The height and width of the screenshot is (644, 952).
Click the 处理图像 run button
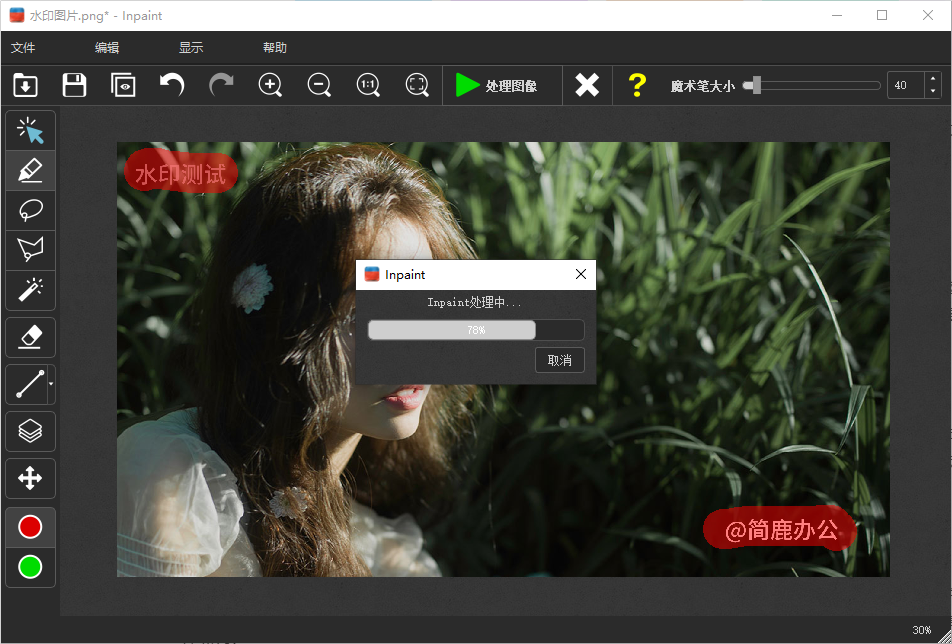(497, 86)
